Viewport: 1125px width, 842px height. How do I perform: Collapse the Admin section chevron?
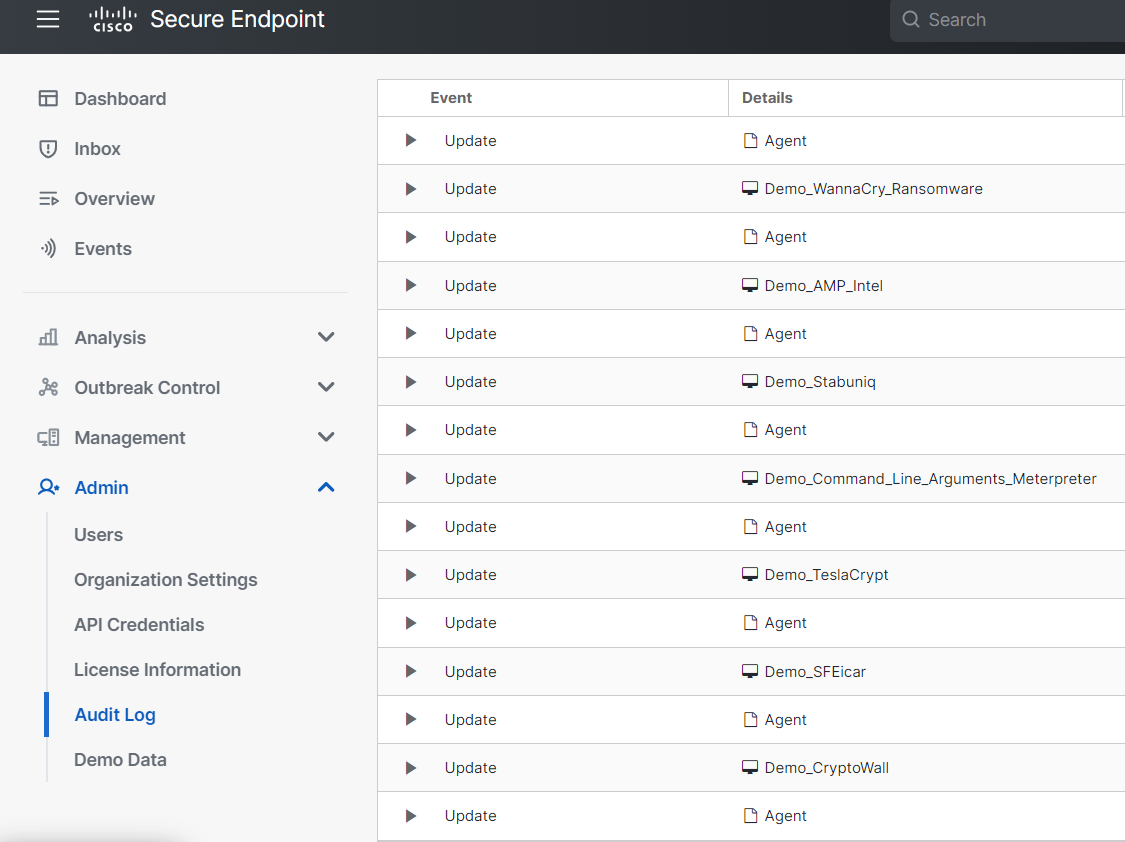(326, 488)
